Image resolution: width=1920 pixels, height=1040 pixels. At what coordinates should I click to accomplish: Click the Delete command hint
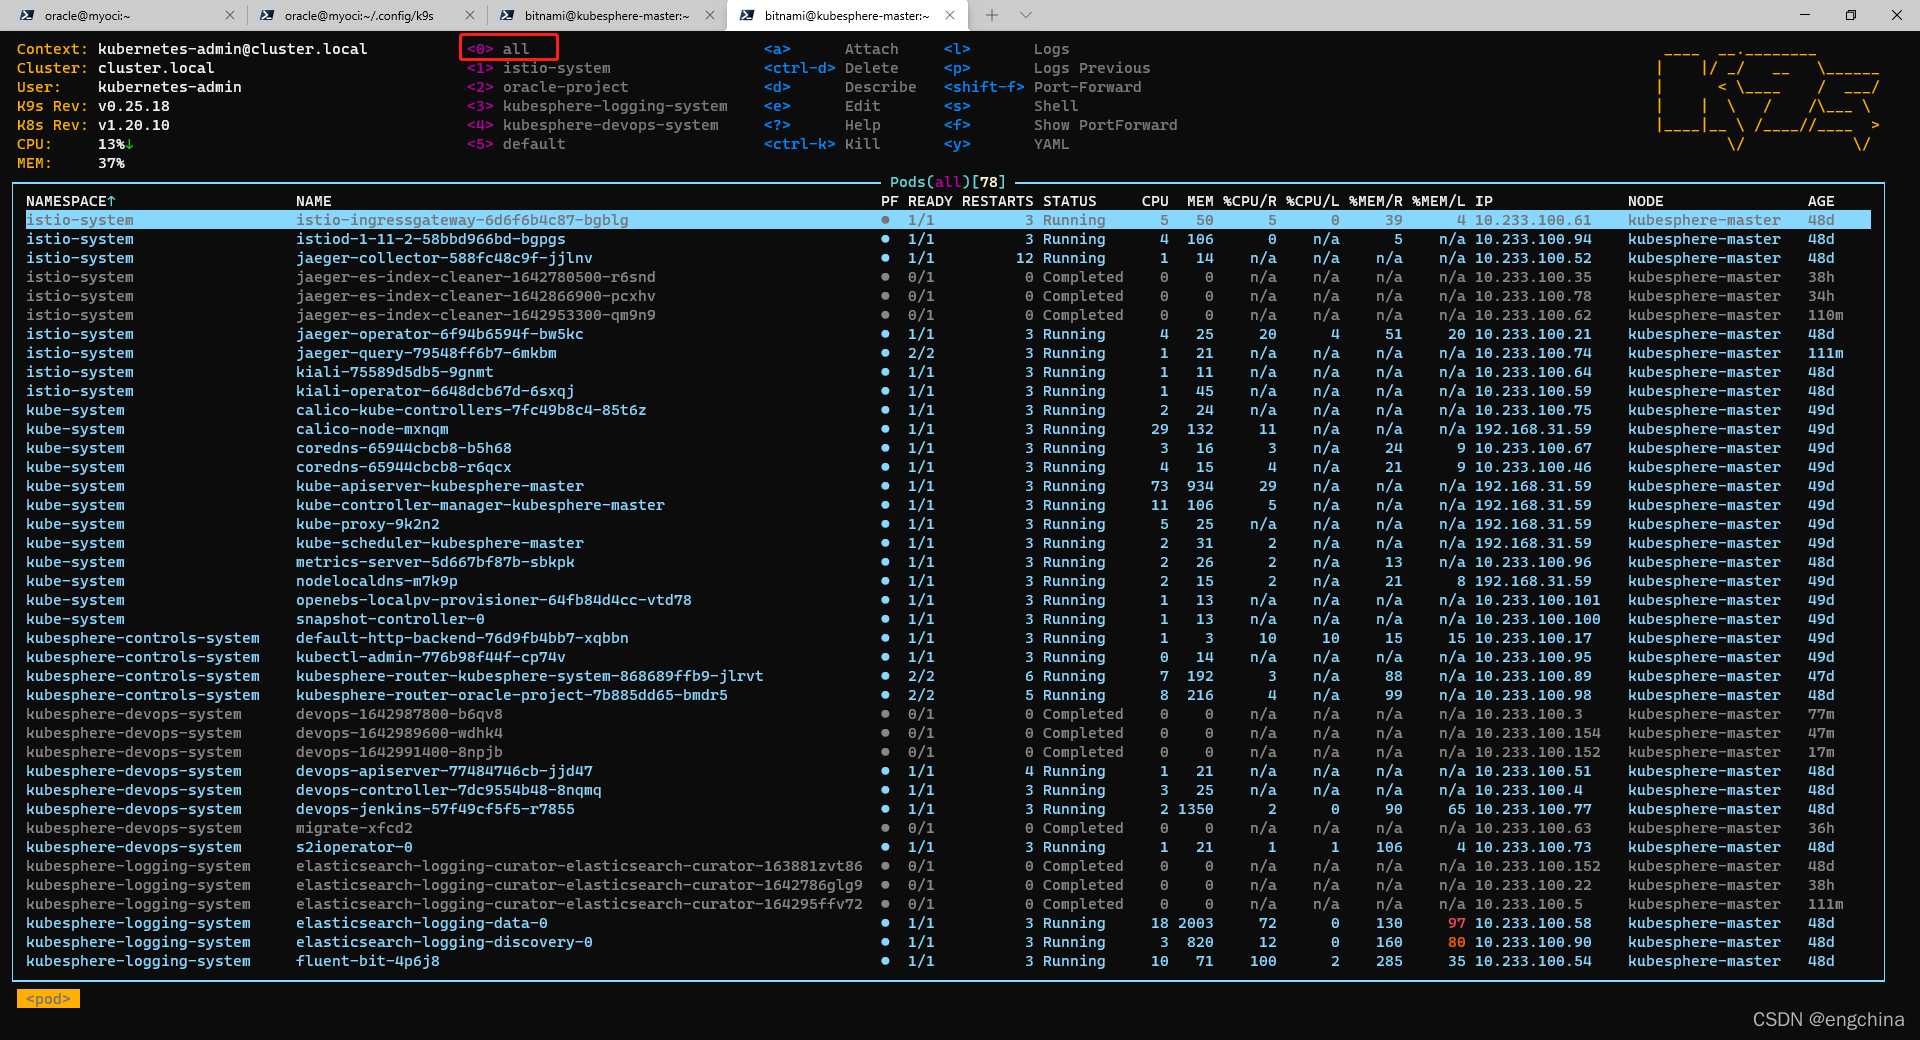[871, 68]
